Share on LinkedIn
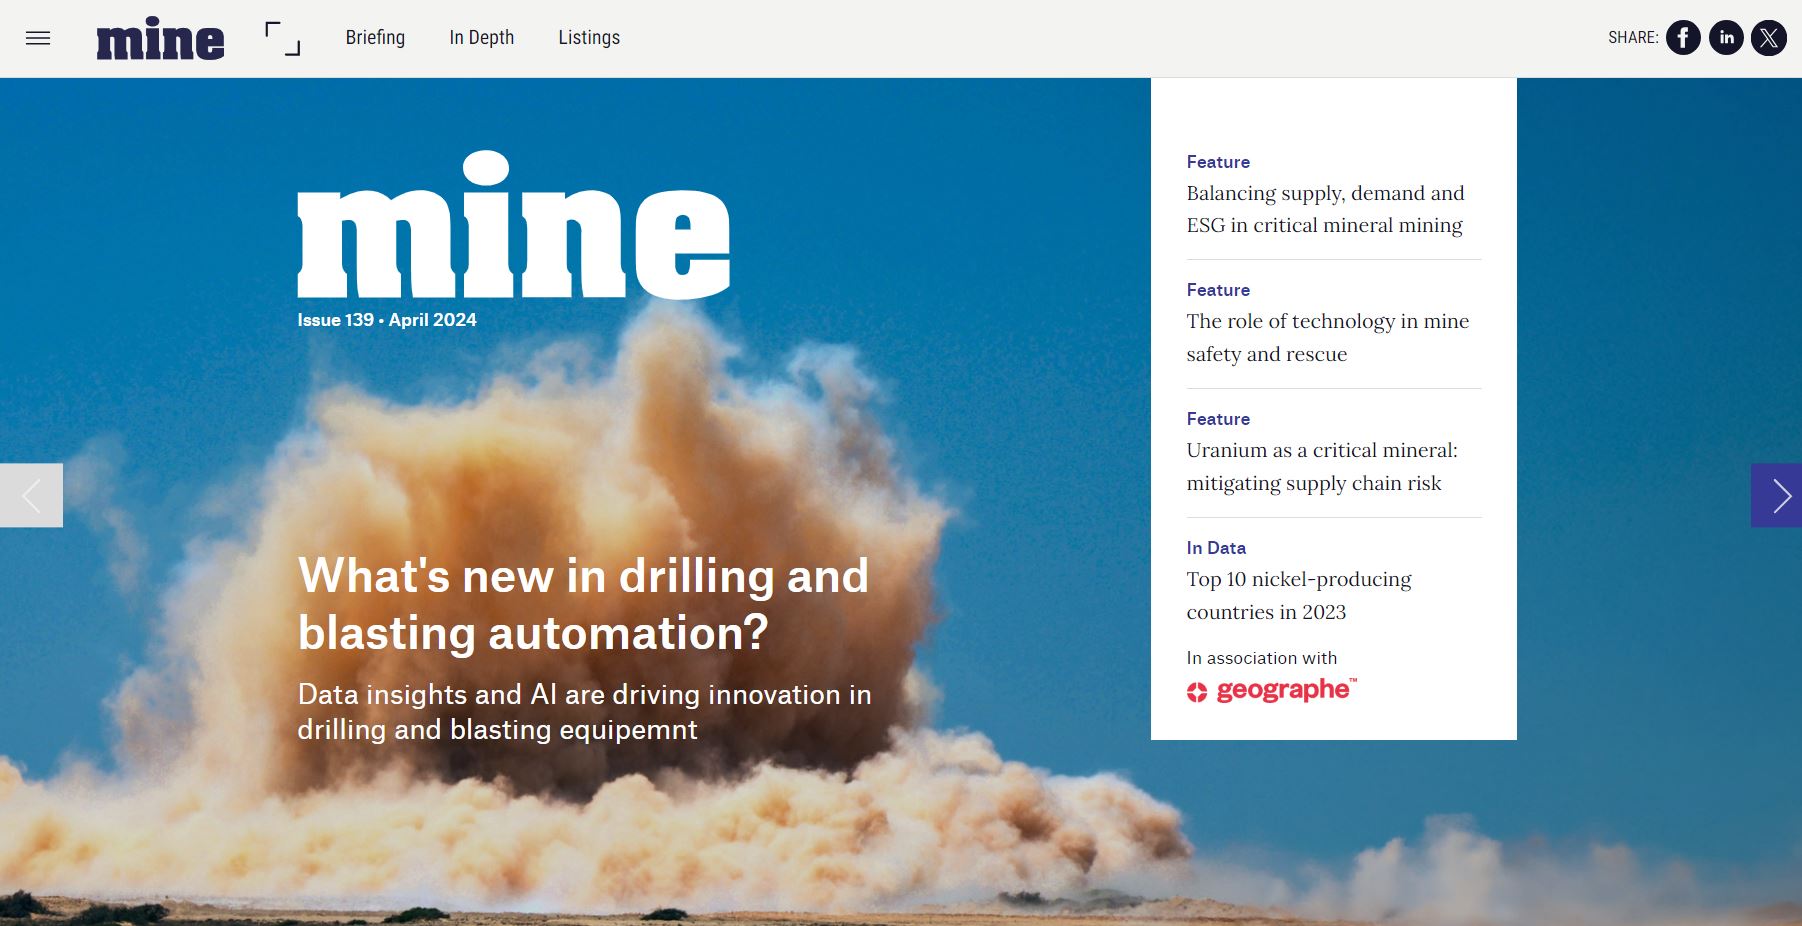The width and height of the screenshot is (1802, 926). (x=1726, y=38)
